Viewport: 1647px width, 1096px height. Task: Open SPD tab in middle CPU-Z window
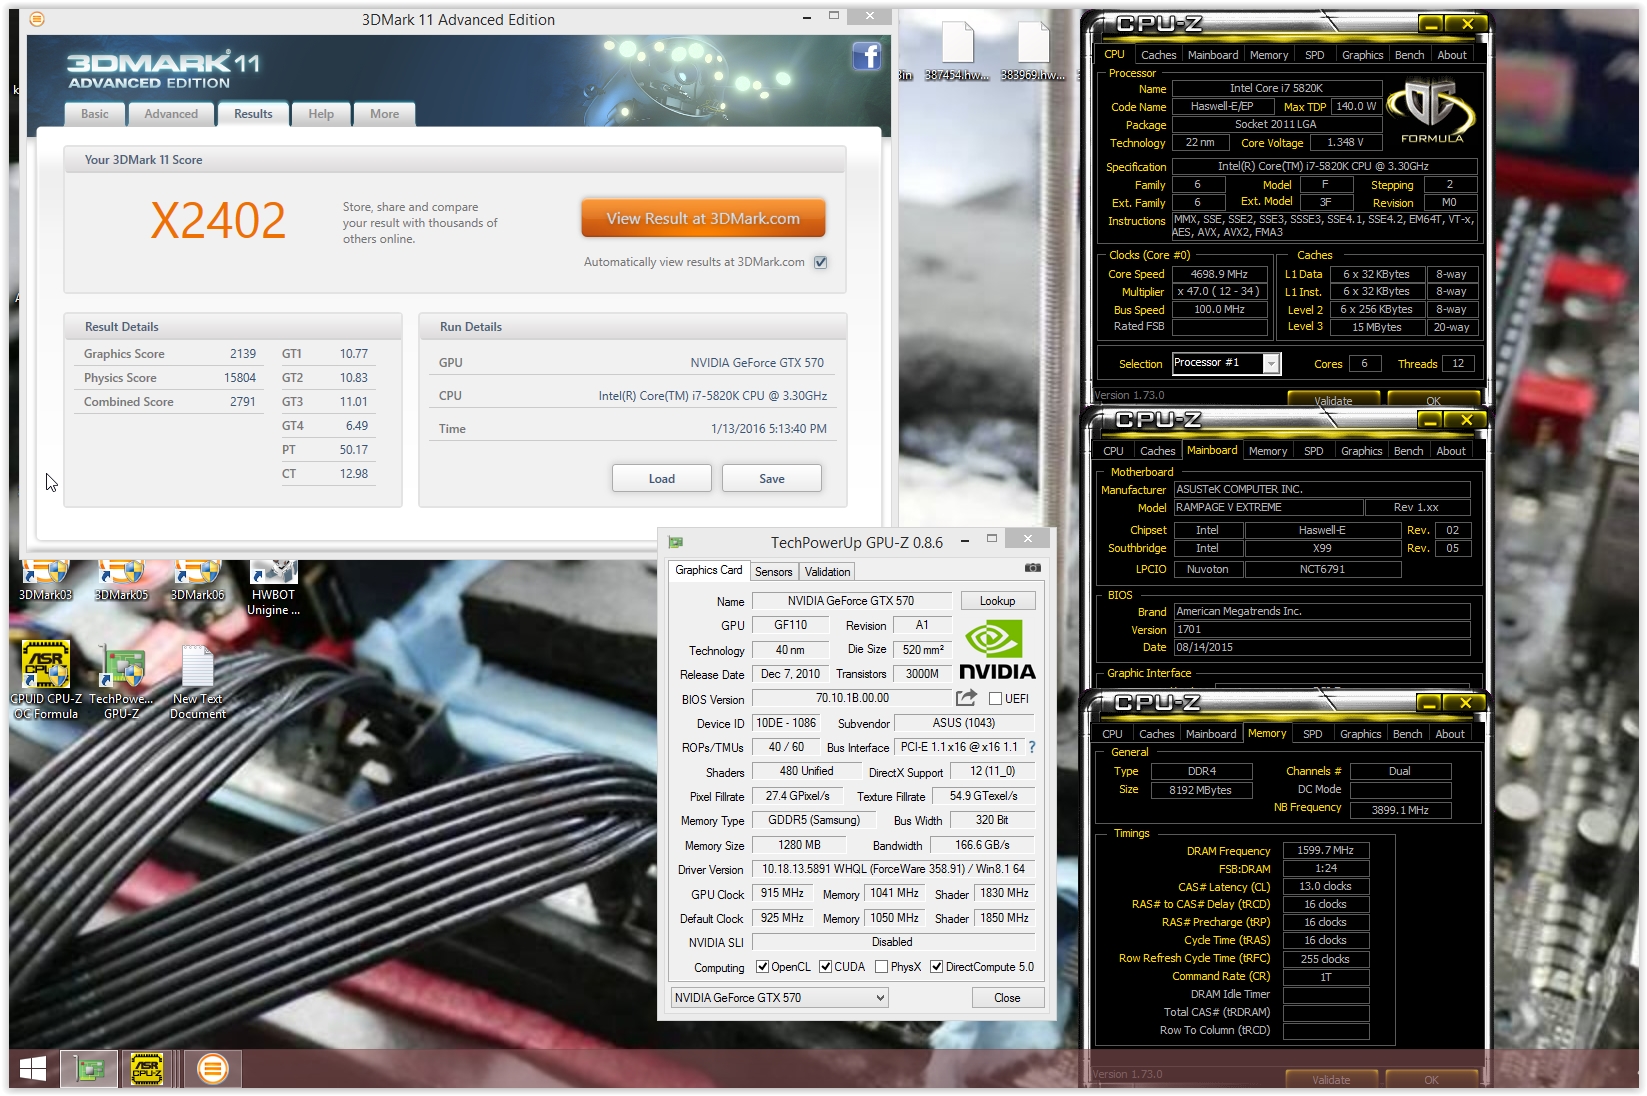[x=1314, y=451]
